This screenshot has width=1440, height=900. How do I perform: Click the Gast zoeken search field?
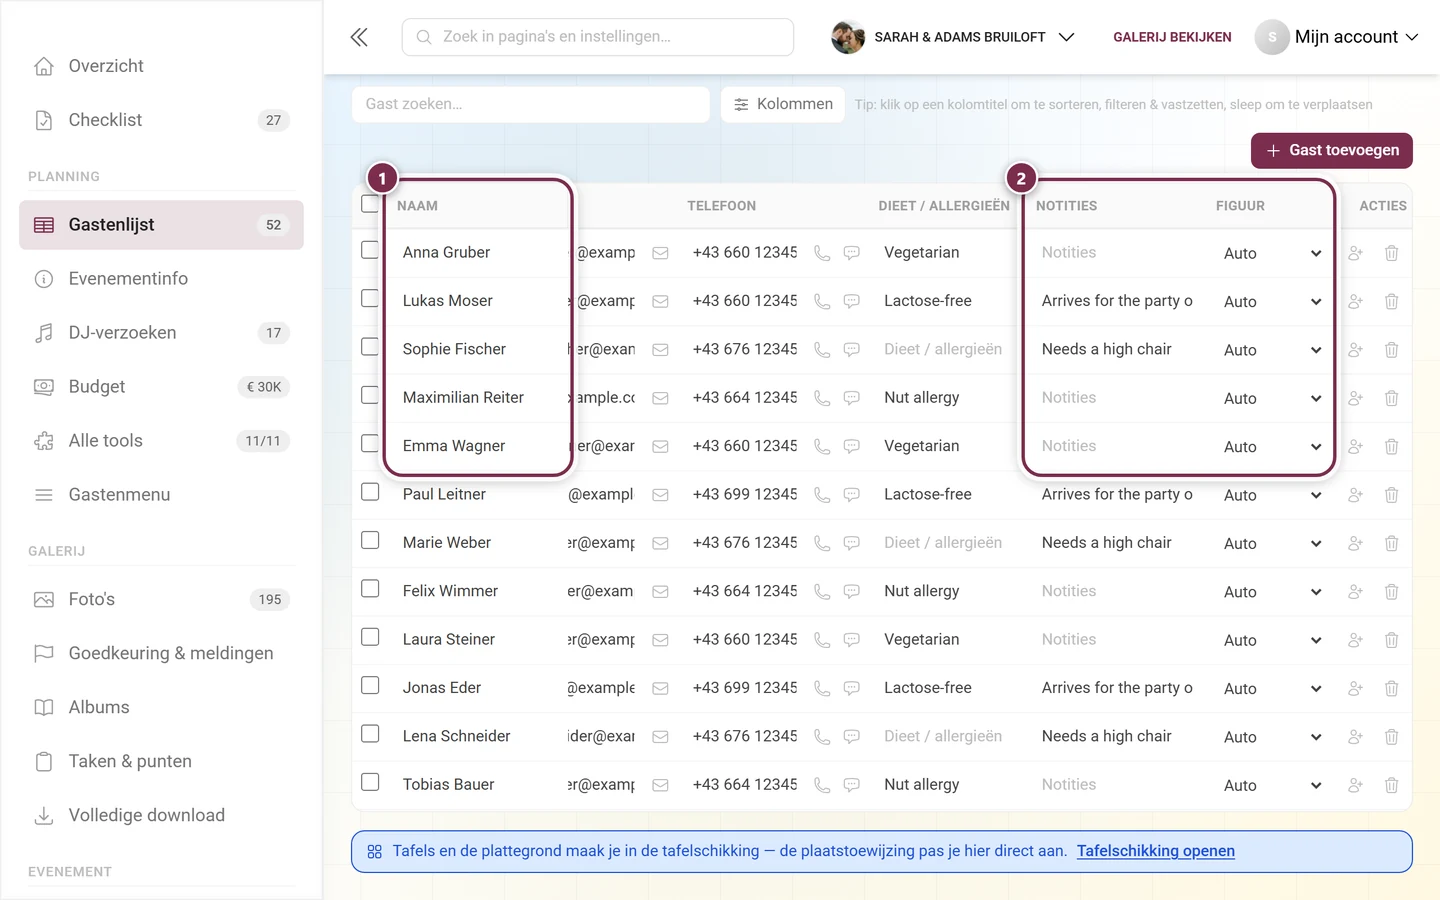coord(530,104)
